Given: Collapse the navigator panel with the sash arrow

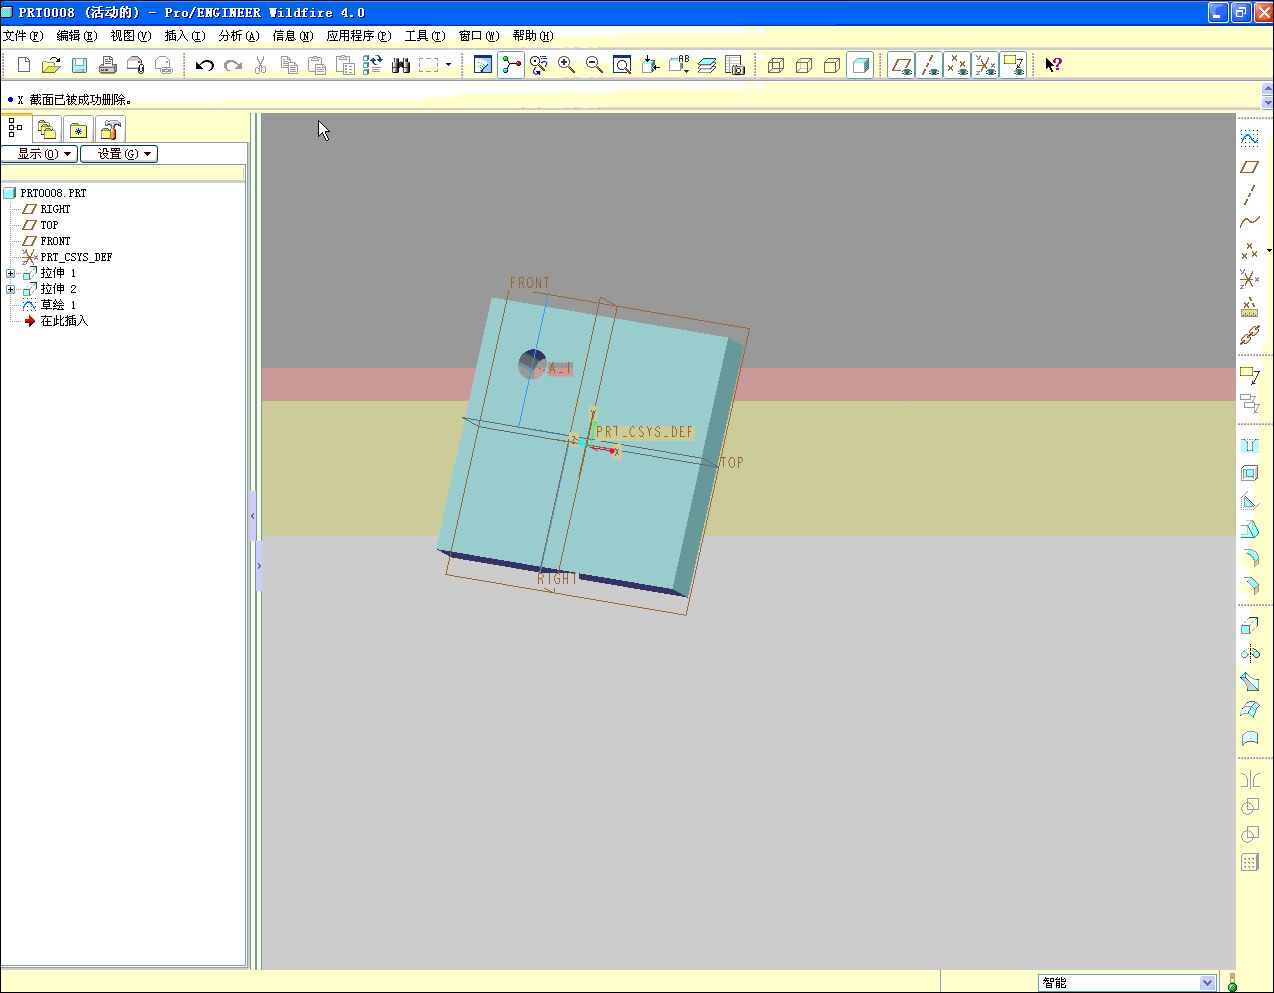Looking at the screenshot, I should [x=253, y=516].
